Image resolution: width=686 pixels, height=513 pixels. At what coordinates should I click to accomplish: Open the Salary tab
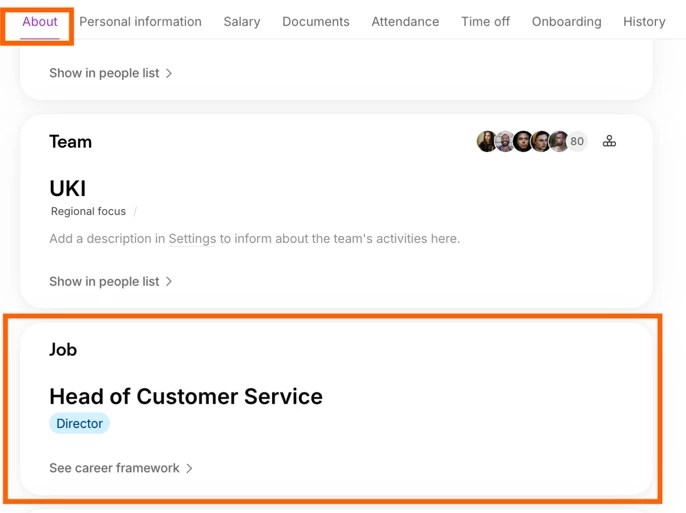(242, 22)
